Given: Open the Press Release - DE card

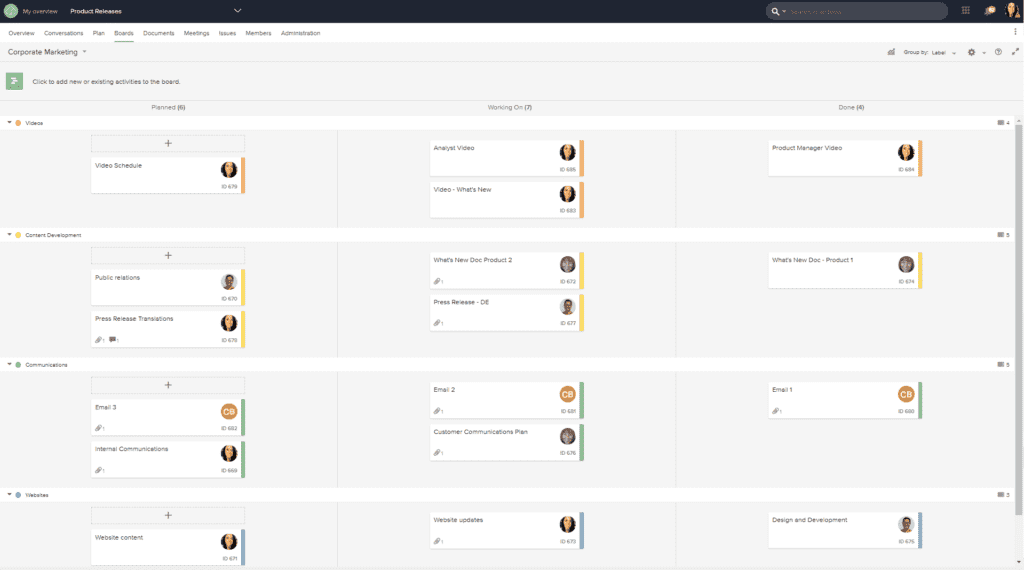Looking at the screenshot, I should [507, 312].
